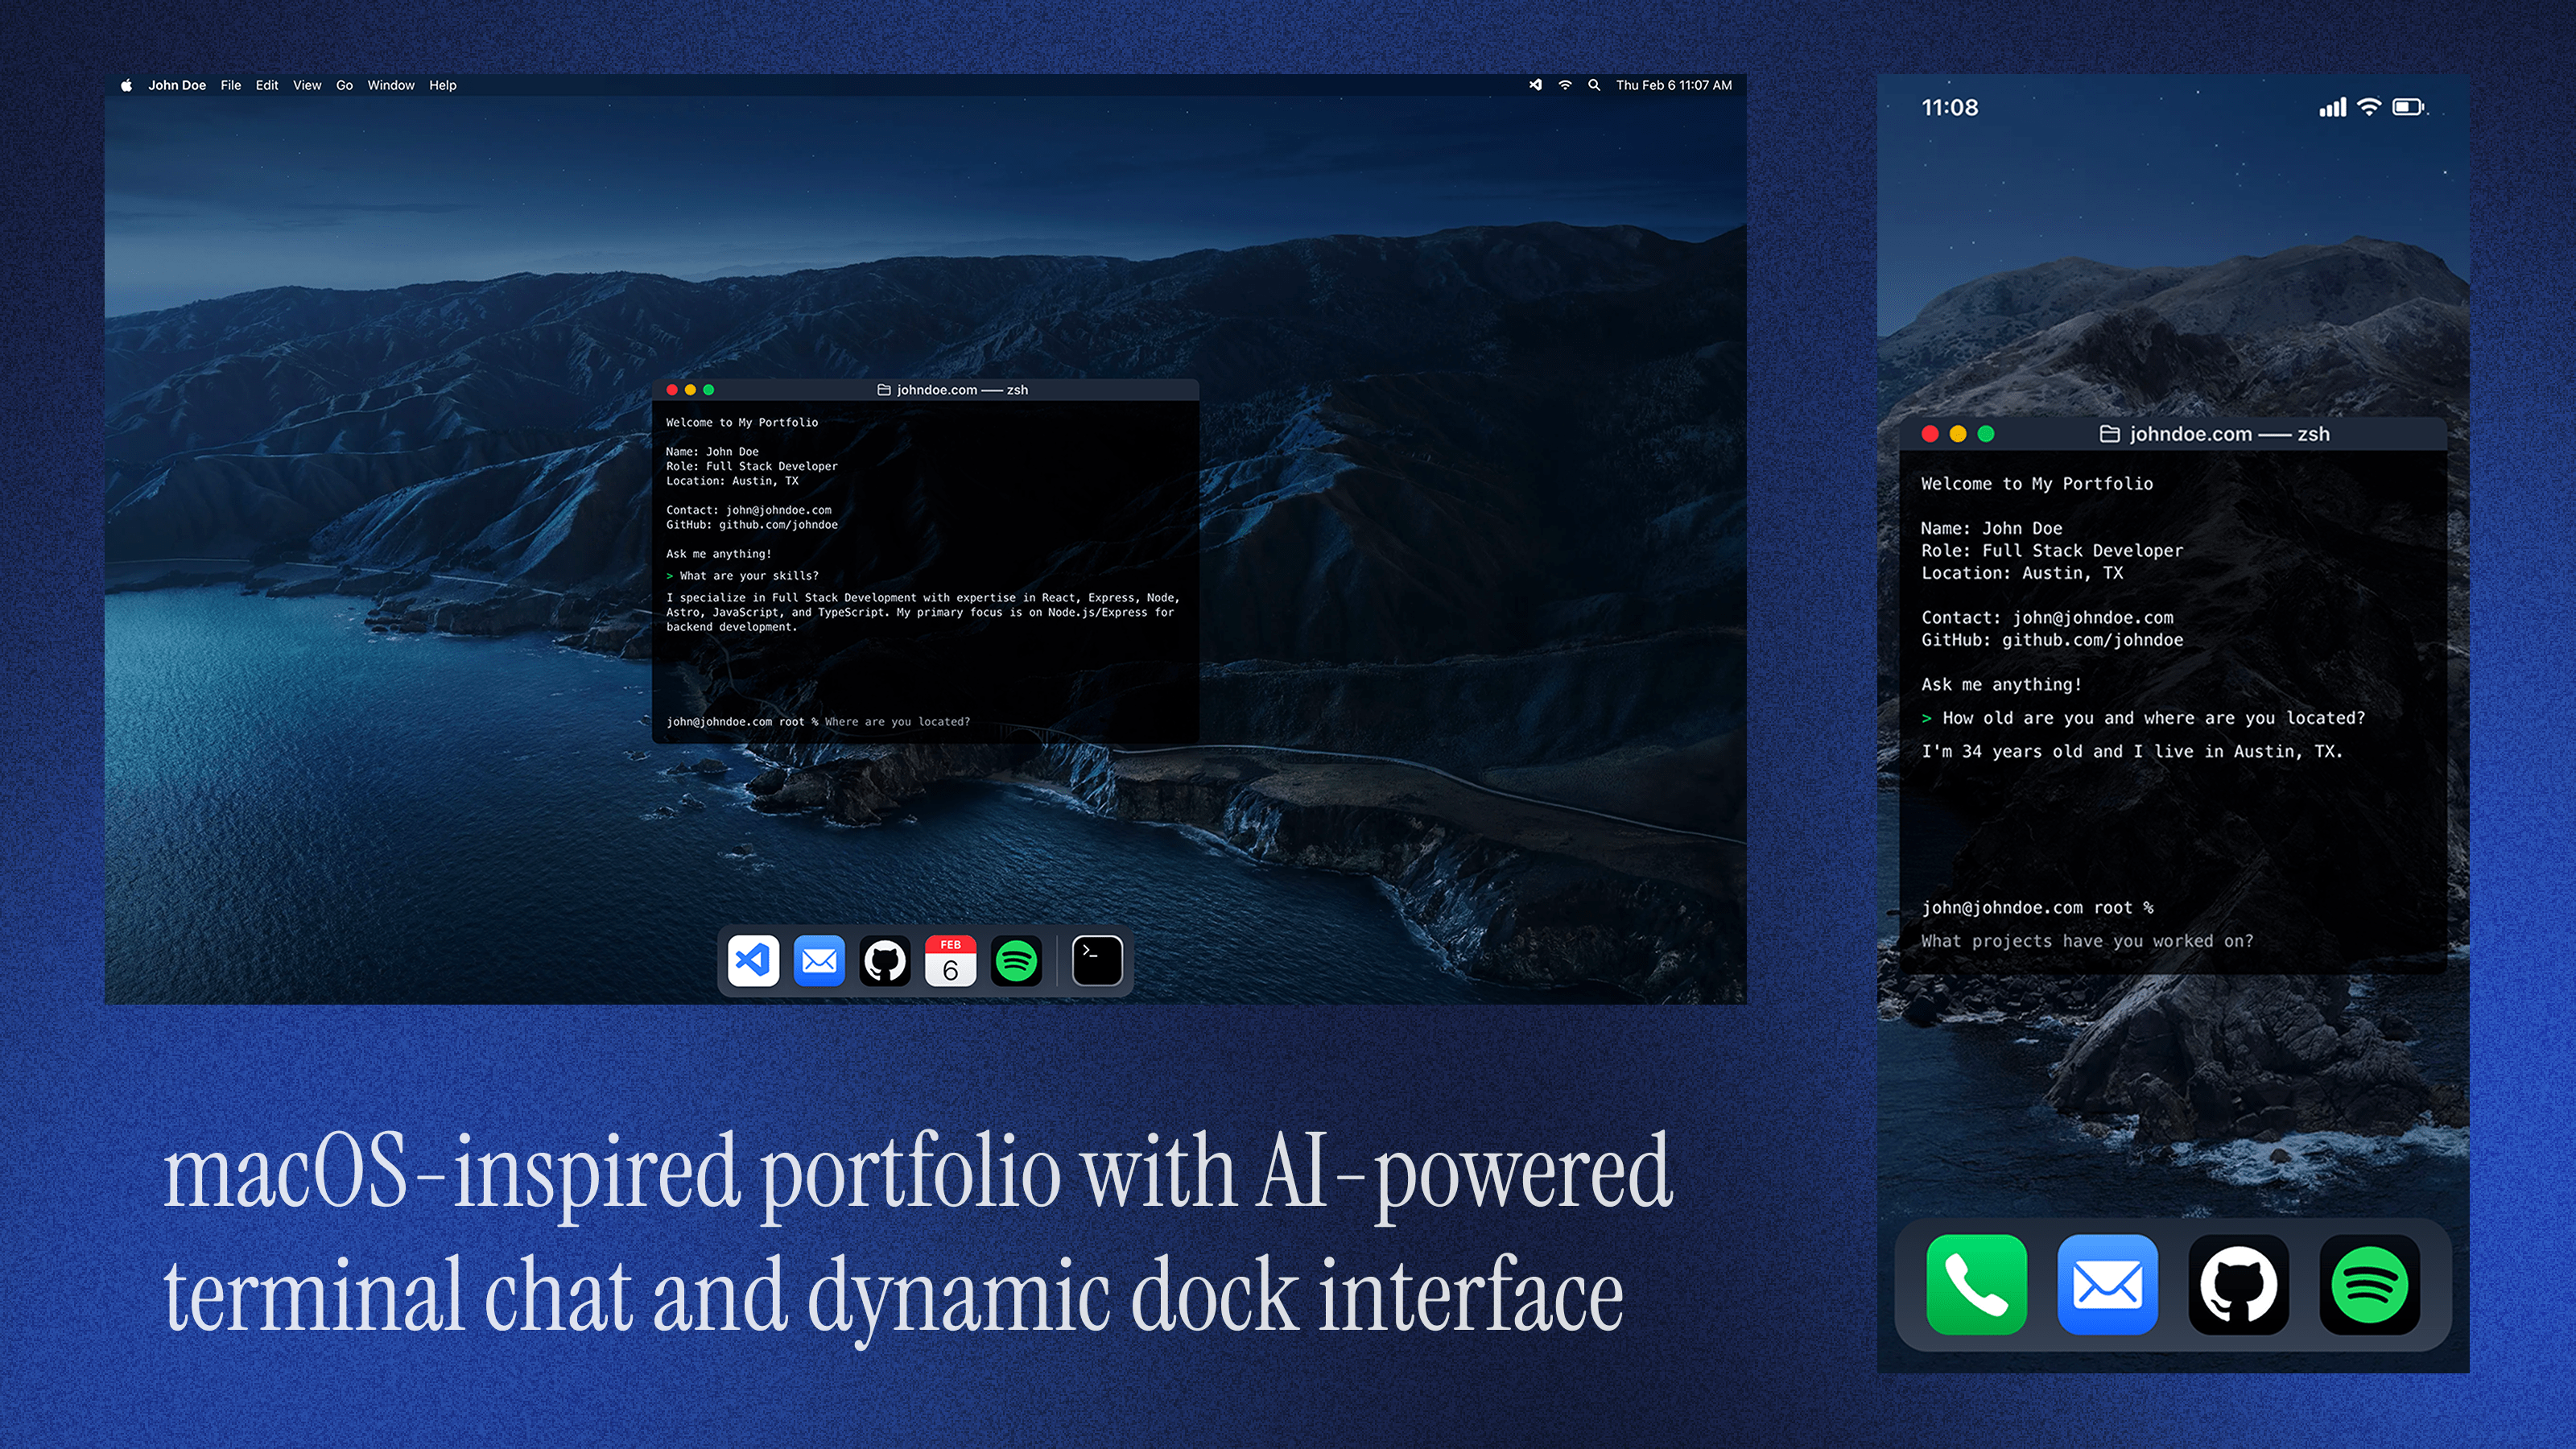Open VS Code from the dock
This screenshot has height=1449, width=2576.
[753, 960]
